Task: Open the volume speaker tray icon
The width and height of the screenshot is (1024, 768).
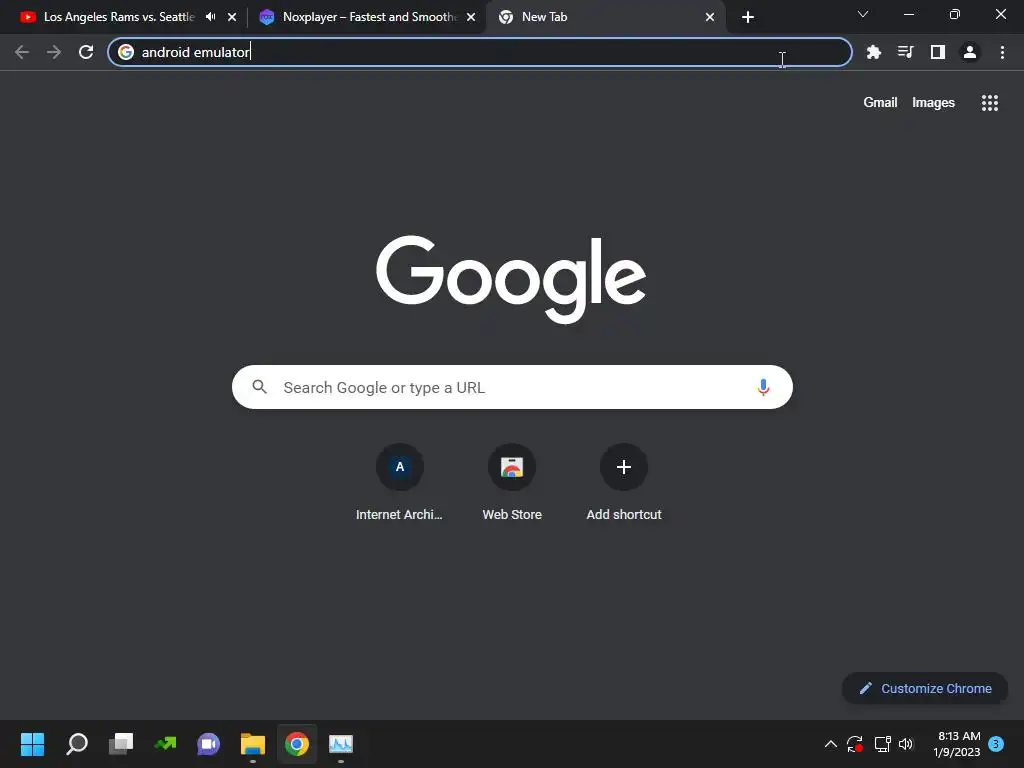Action: 906,744
